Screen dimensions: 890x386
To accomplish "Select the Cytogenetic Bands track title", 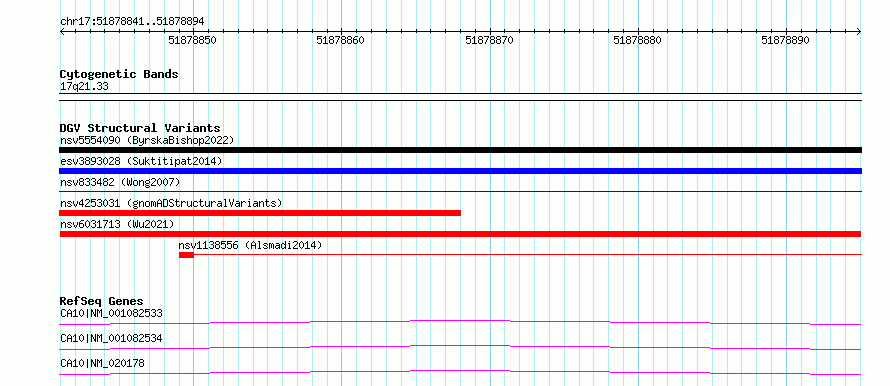I will [x=119, y=74].
